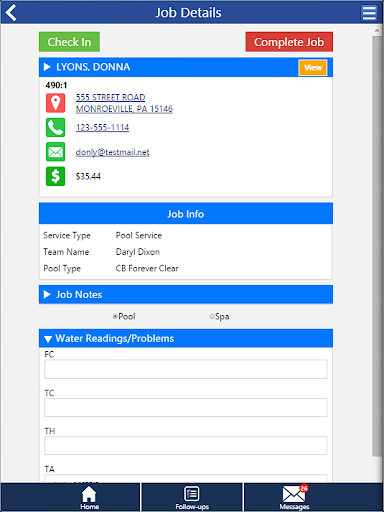Click the red Complete Job button
This screenshot has width=384, height=512.
pos(289,42)
